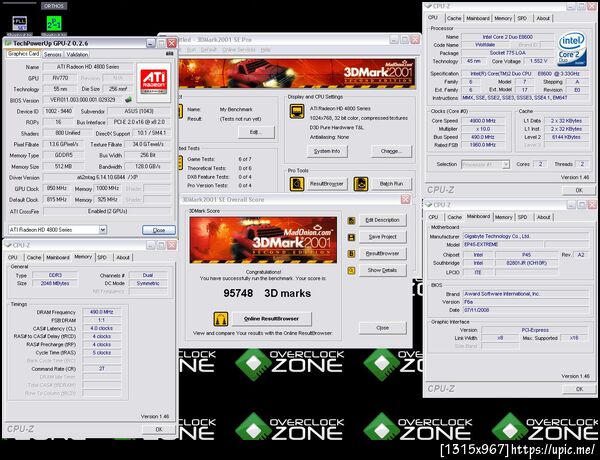Click the BIOS save chip icon in GPU-Z
This screenshot has height=460, width=600.
129,100
